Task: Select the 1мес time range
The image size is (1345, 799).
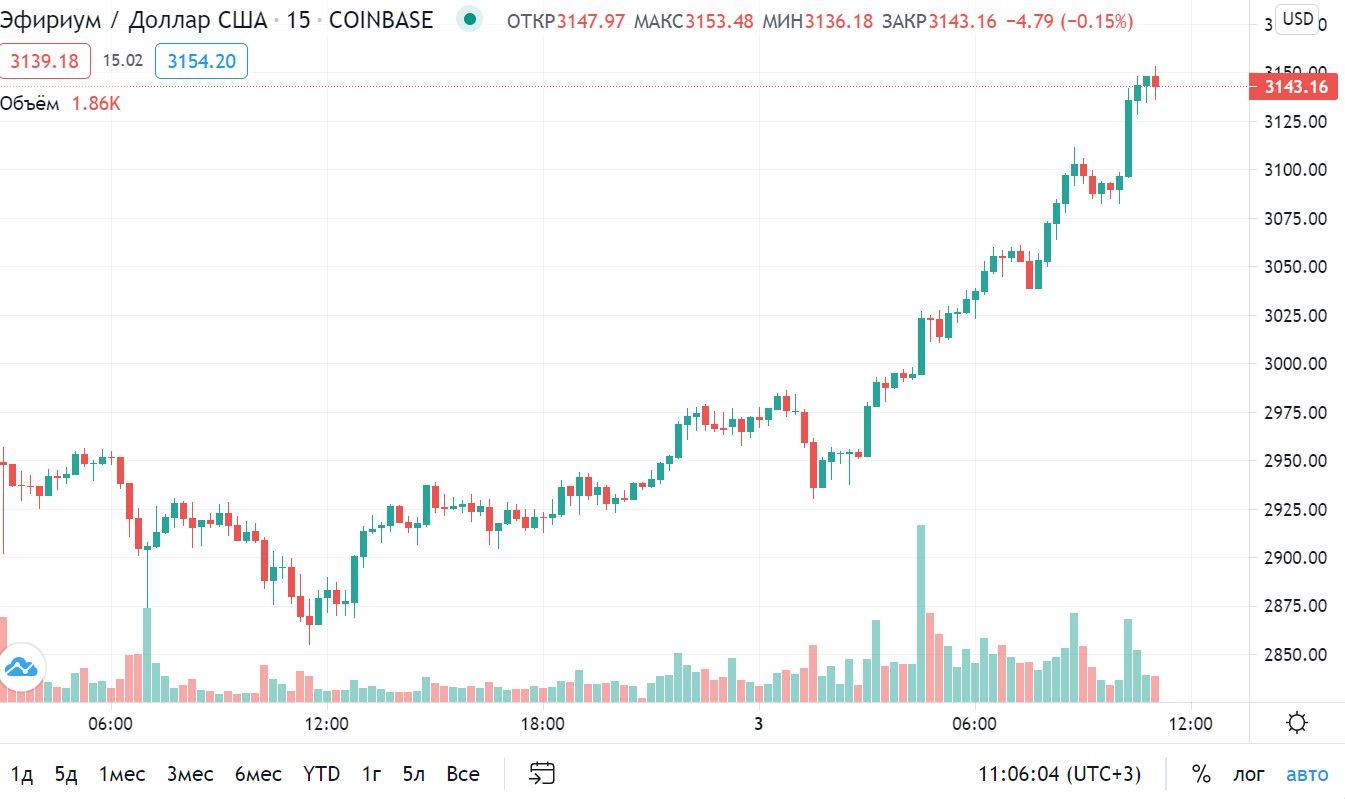Action: click(122, 773)
